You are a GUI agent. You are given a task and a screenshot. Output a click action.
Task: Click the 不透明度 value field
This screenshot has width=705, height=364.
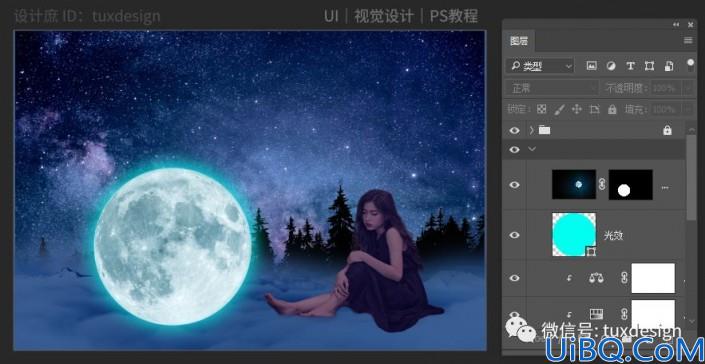665,88
